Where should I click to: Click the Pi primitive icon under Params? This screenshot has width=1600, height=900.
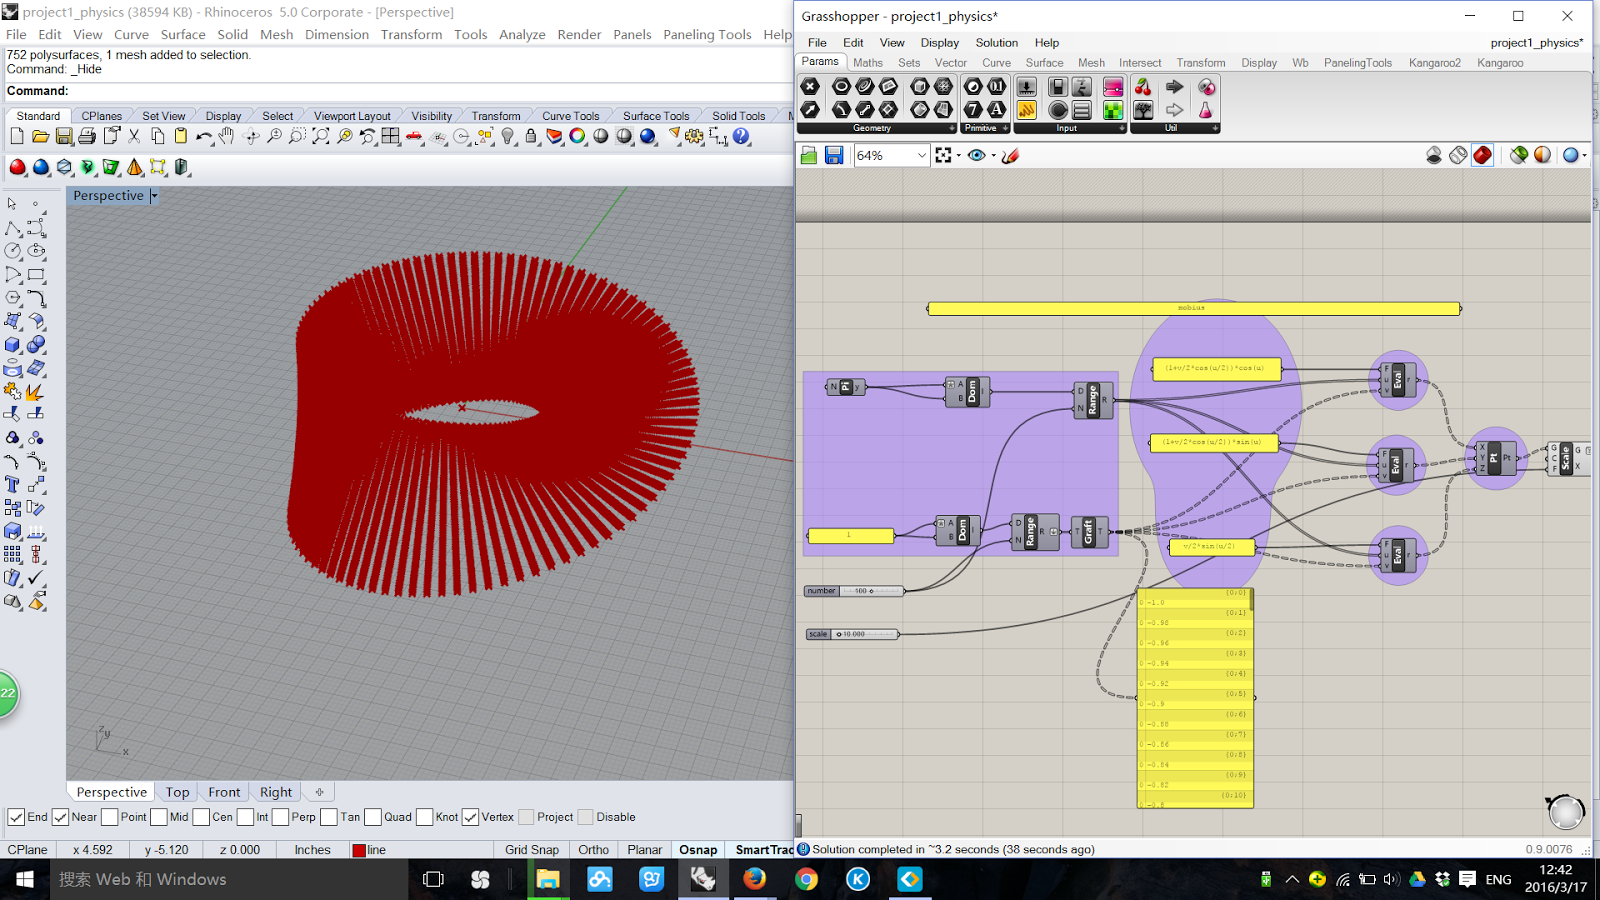(x=973, y=87)
